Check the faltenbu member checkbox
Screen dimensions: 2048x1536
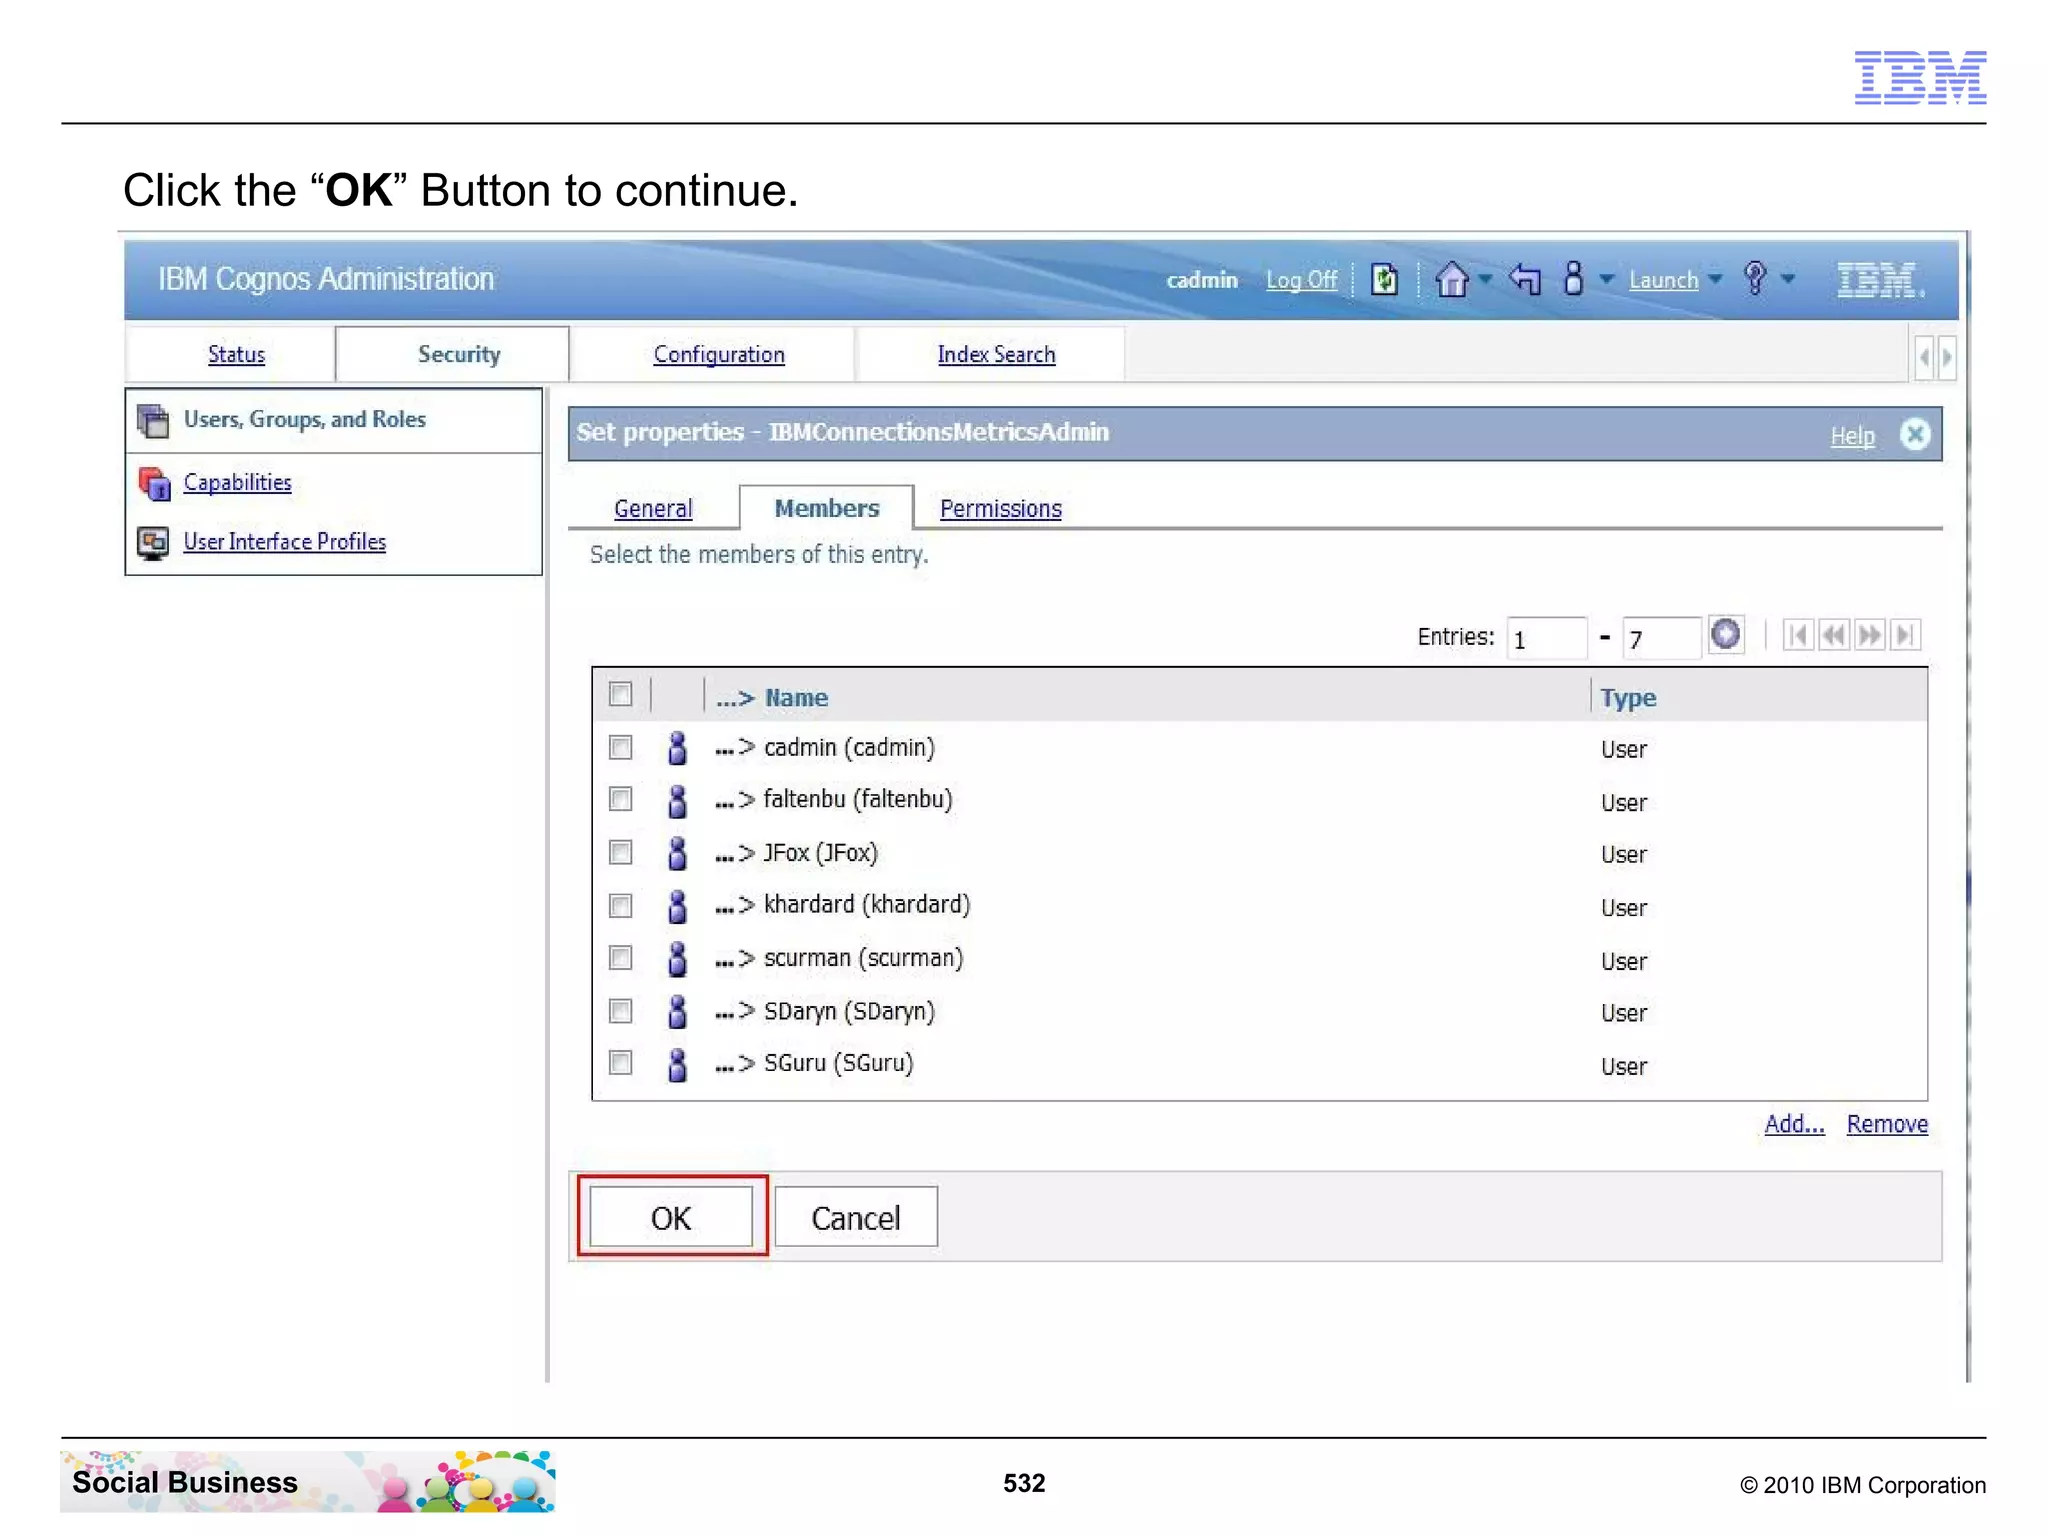620,799
